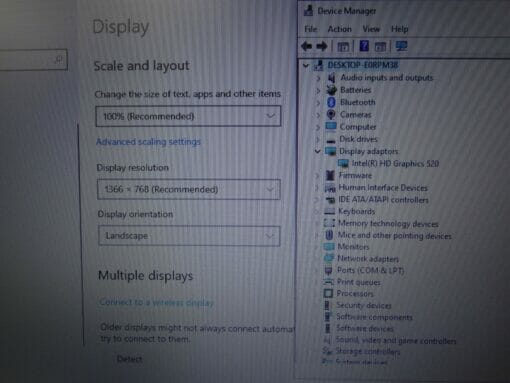The height and width of the screenshot is (383, 510).
Task: Click the Ports (COM & LPT) icon
Action: click(x=328, y=270)
